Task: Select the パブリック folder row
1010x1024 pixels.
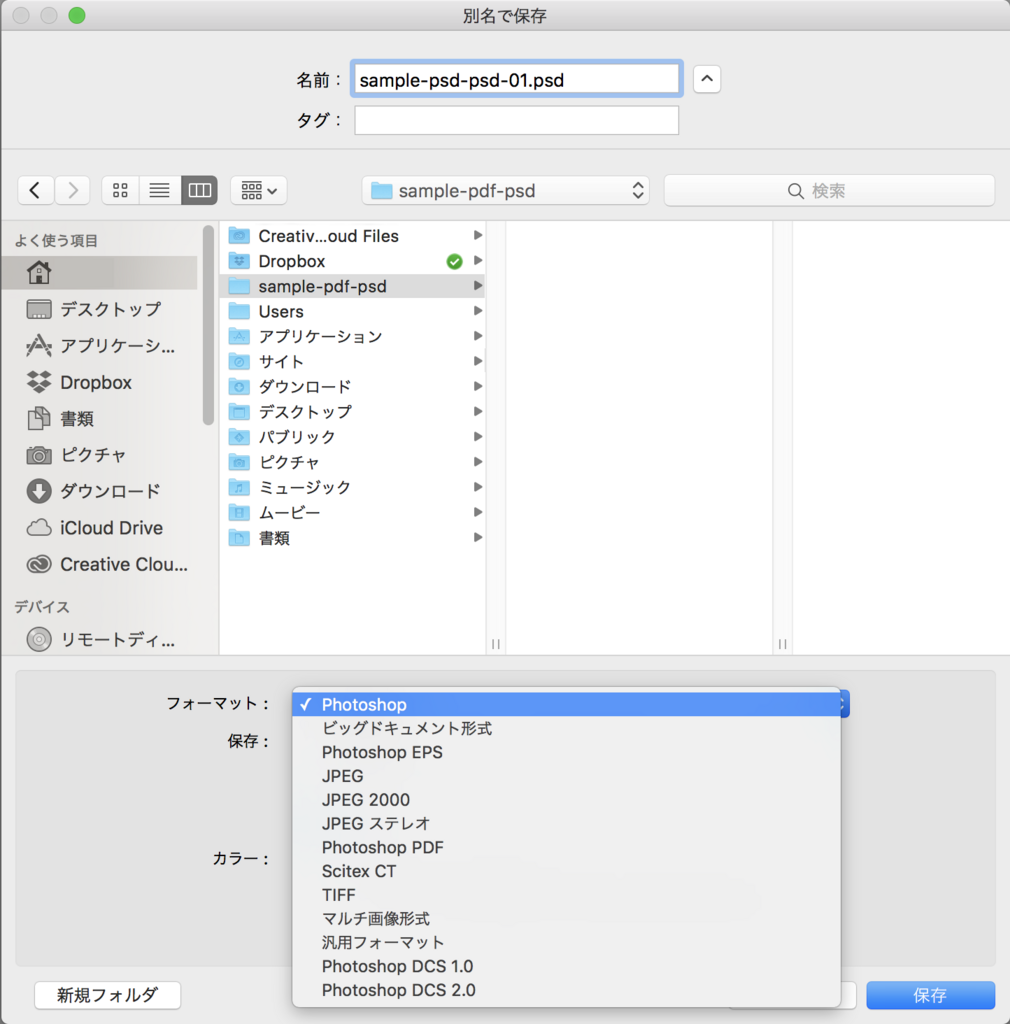Action: (353, 437)
